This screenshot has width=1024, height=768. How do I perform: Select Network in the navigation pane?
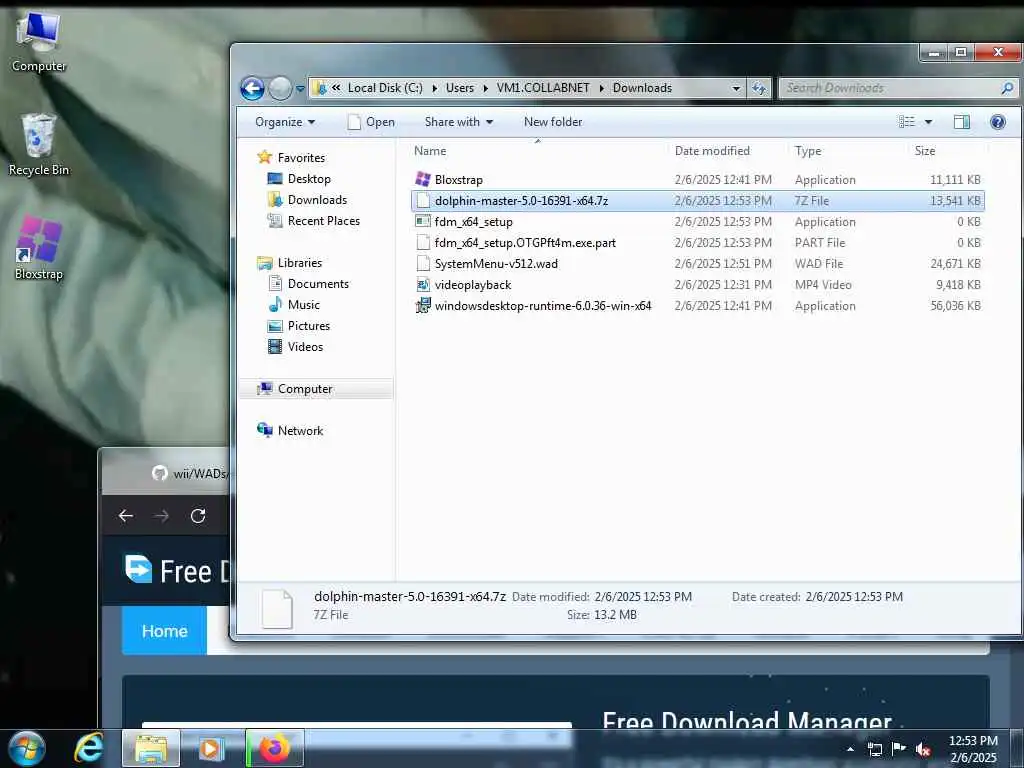(290, 431)
